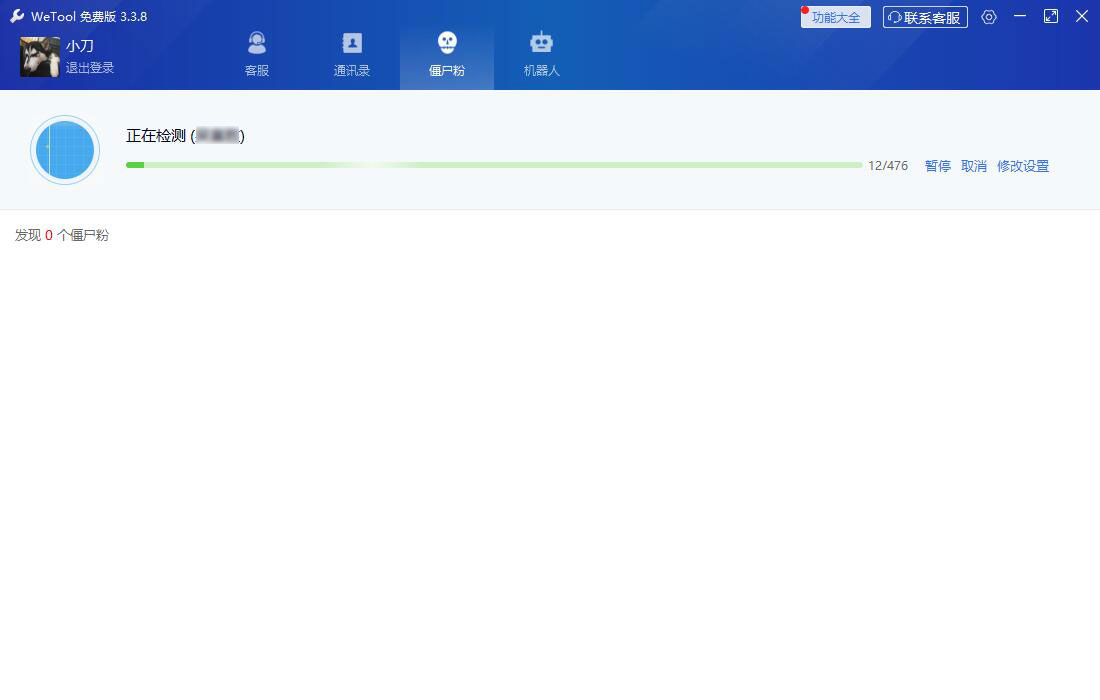
Task: Open settings via the gear icon
Action: point(989,17)
